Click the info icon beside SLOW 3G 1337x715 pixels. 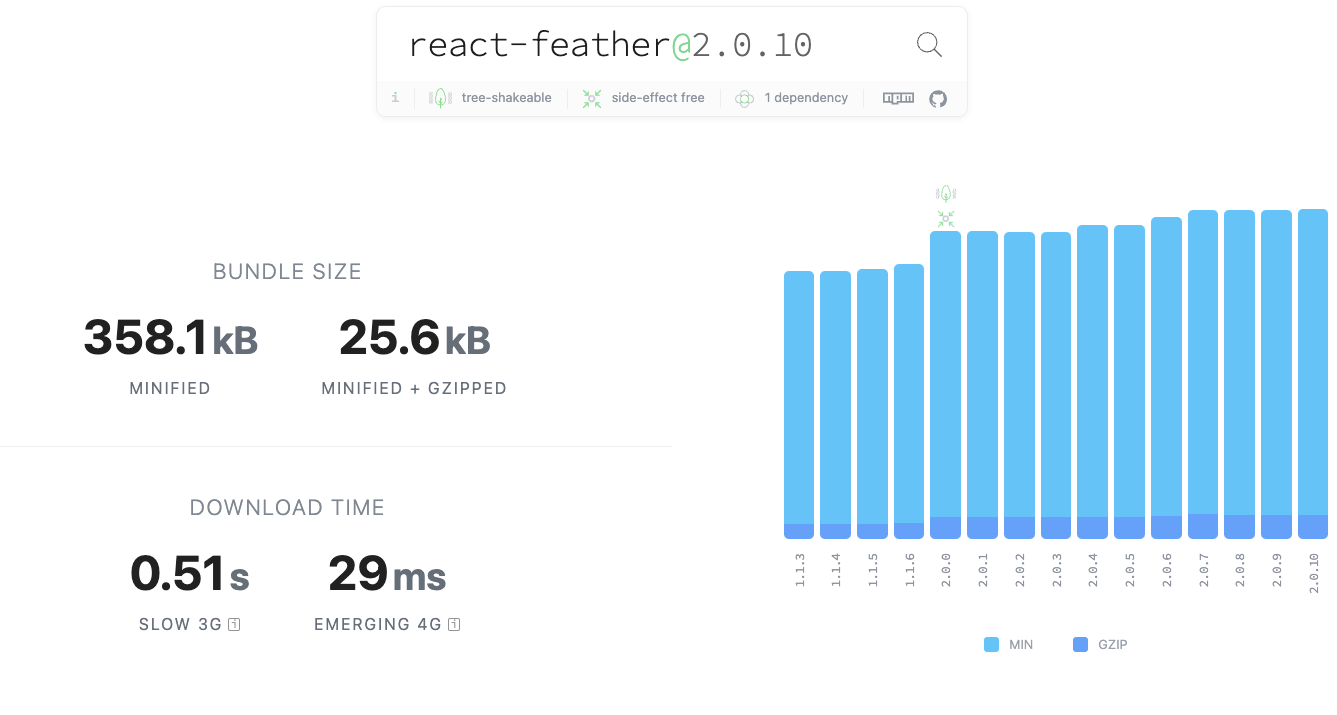[234, 625]
